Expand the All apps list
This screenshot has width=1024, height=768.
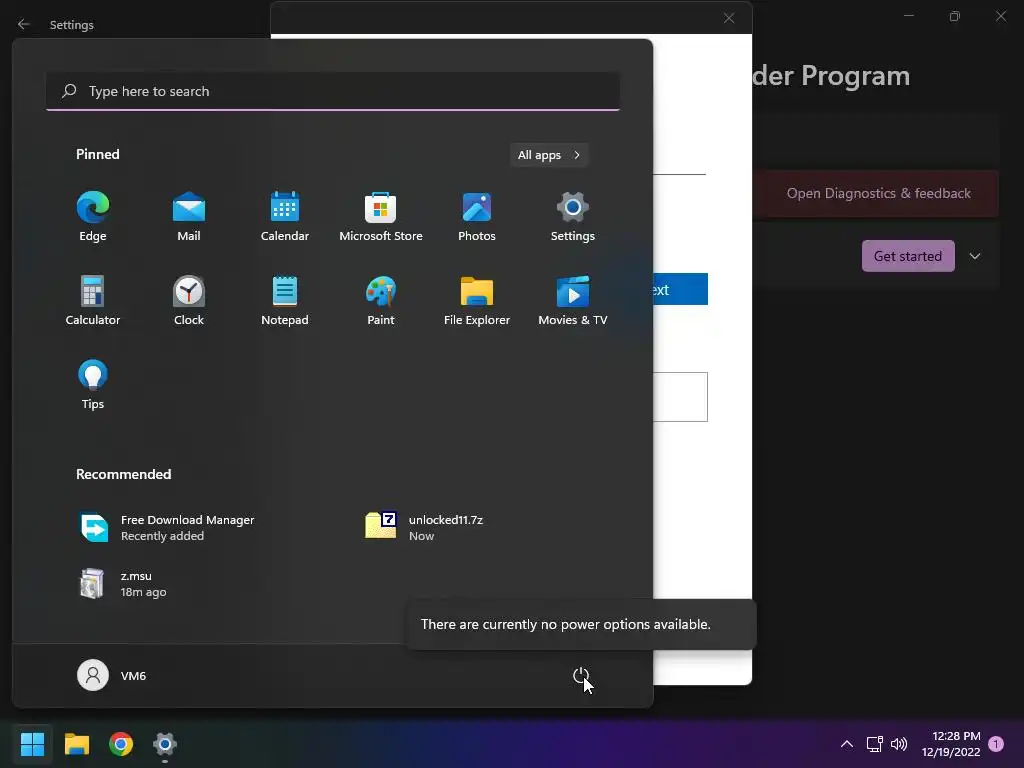coord(549,155)
